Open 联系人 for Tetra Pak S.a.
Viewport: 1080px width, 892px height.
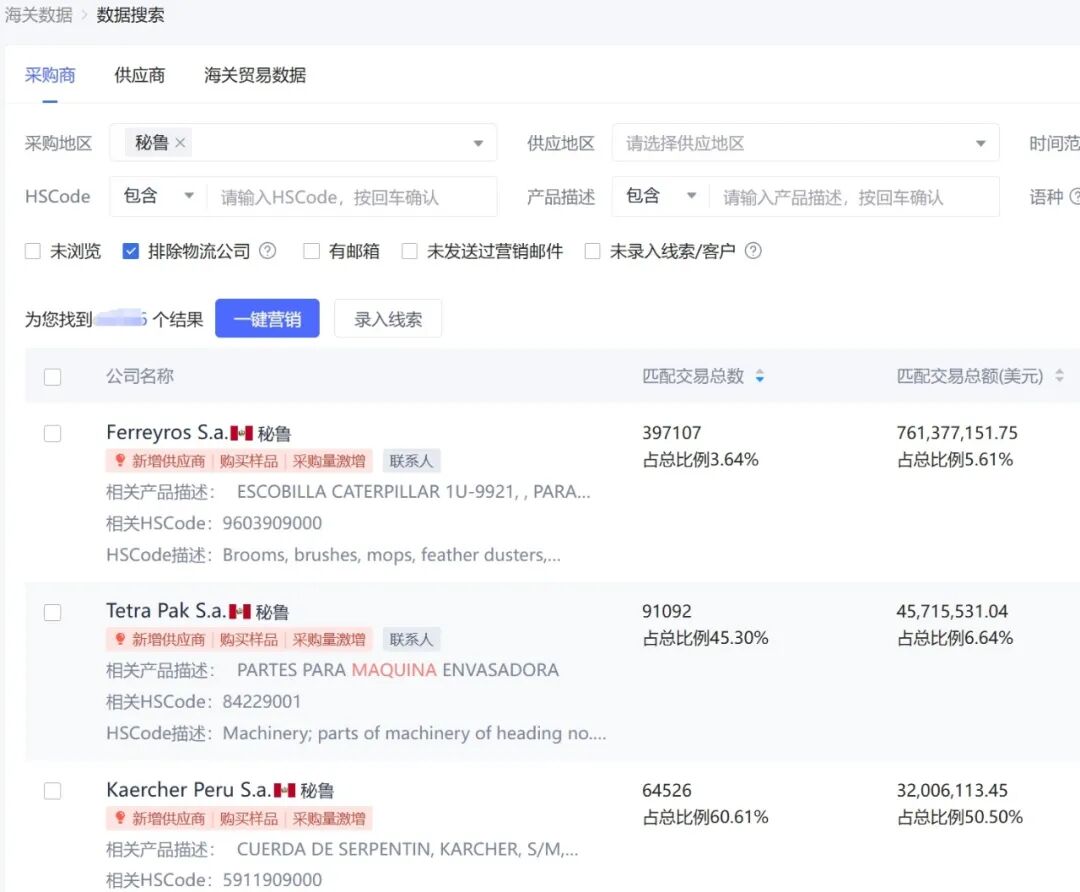click(x=412, y=639)
